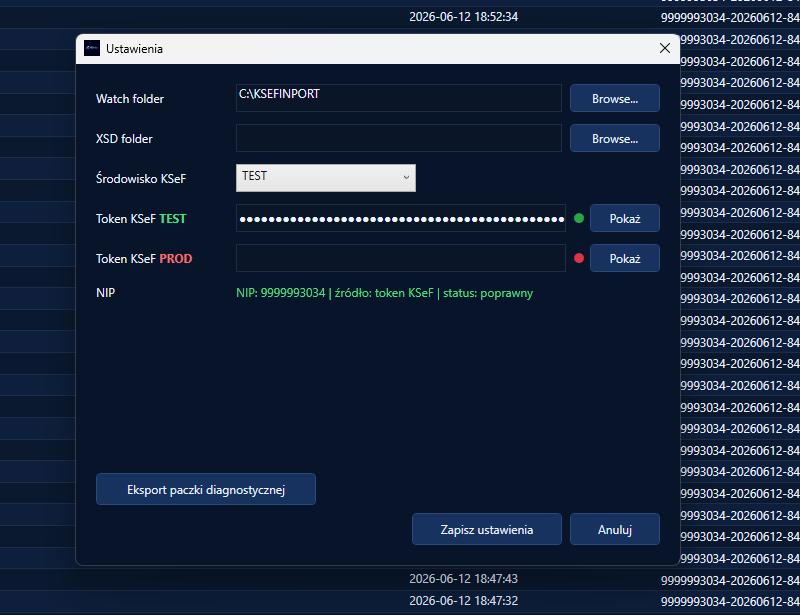Image resolution: width=800 pixels, height=615 pixels.
Task: Select background row timestamped 2026-06-12 18:47:32
Action: tap(400, 601)
